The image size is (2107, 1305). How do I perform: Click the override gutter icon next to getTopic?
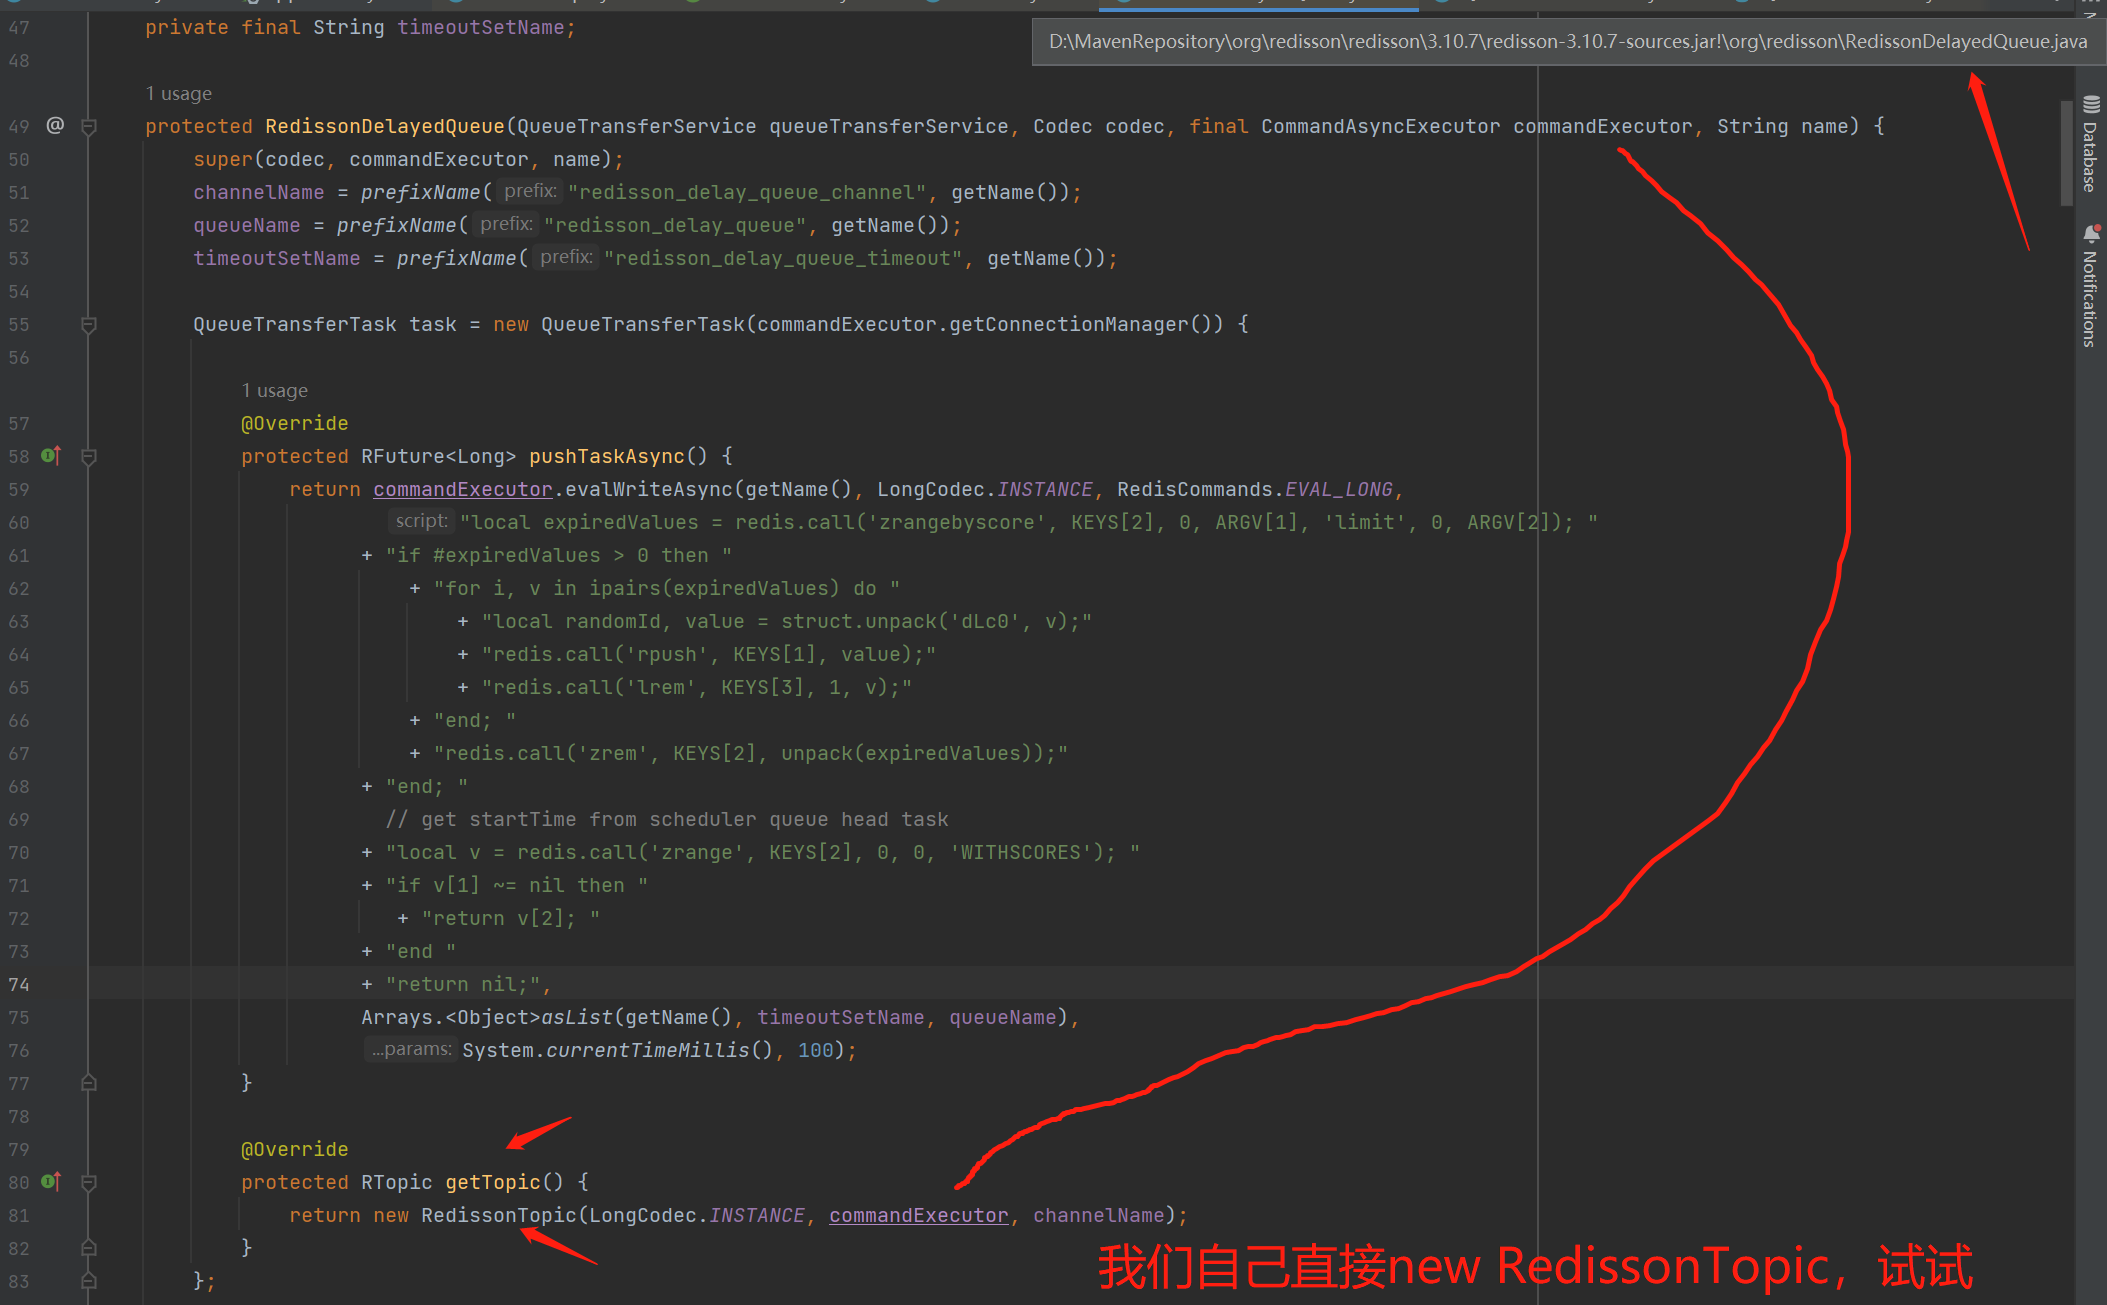click(x=52, y=1182)
